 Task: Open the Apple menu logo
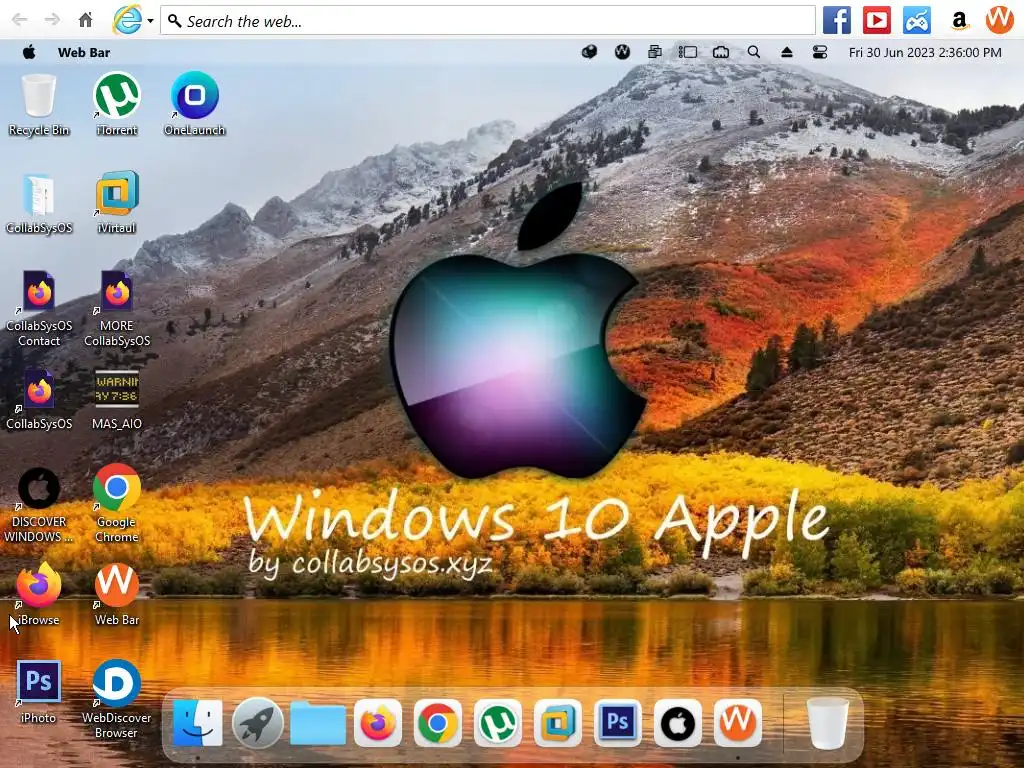click(x=29, y=52)
